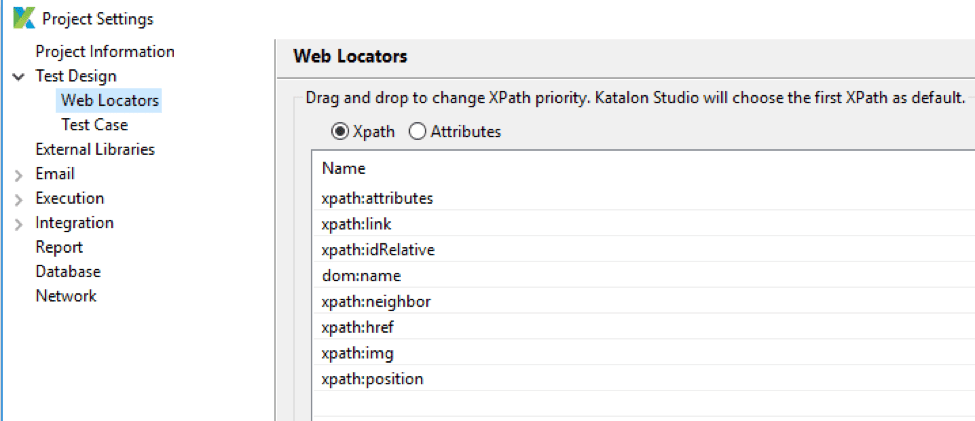Open the Database settings page
This screenshot has height=421, width=975.
(68, 272)
